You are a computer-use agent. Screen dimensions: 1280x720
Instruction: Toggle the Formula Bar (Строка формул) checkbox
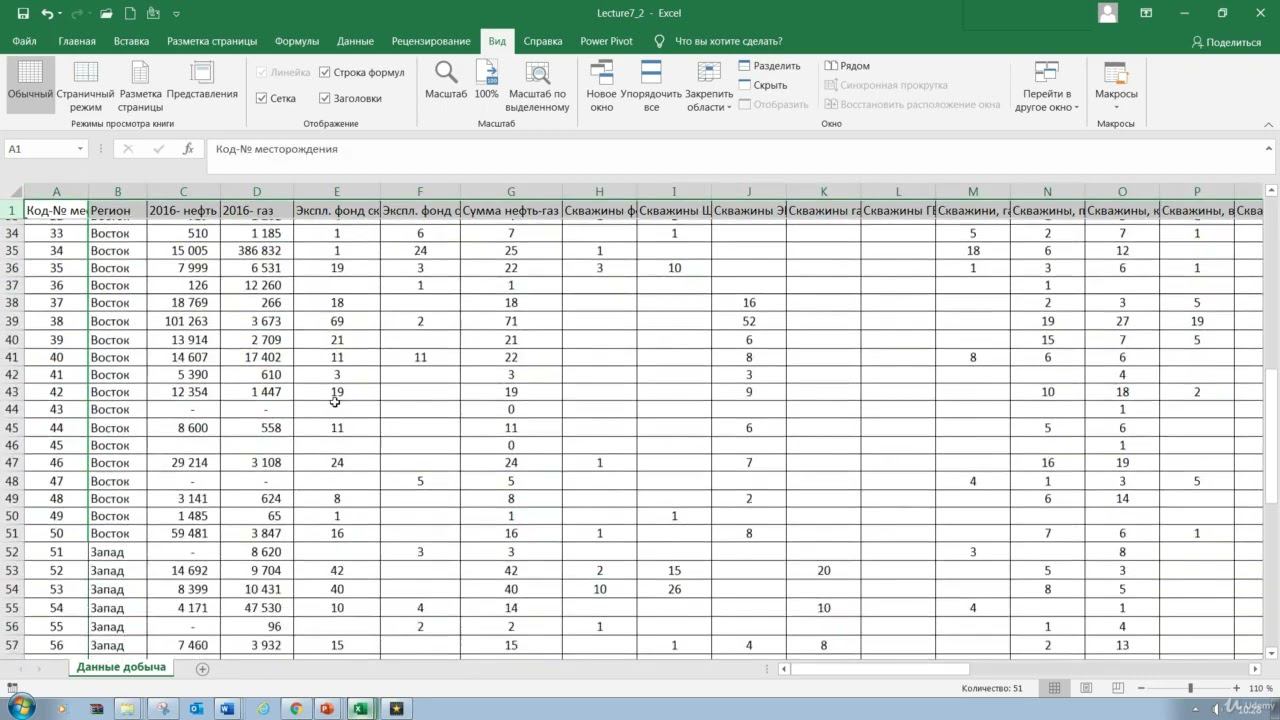326,73
